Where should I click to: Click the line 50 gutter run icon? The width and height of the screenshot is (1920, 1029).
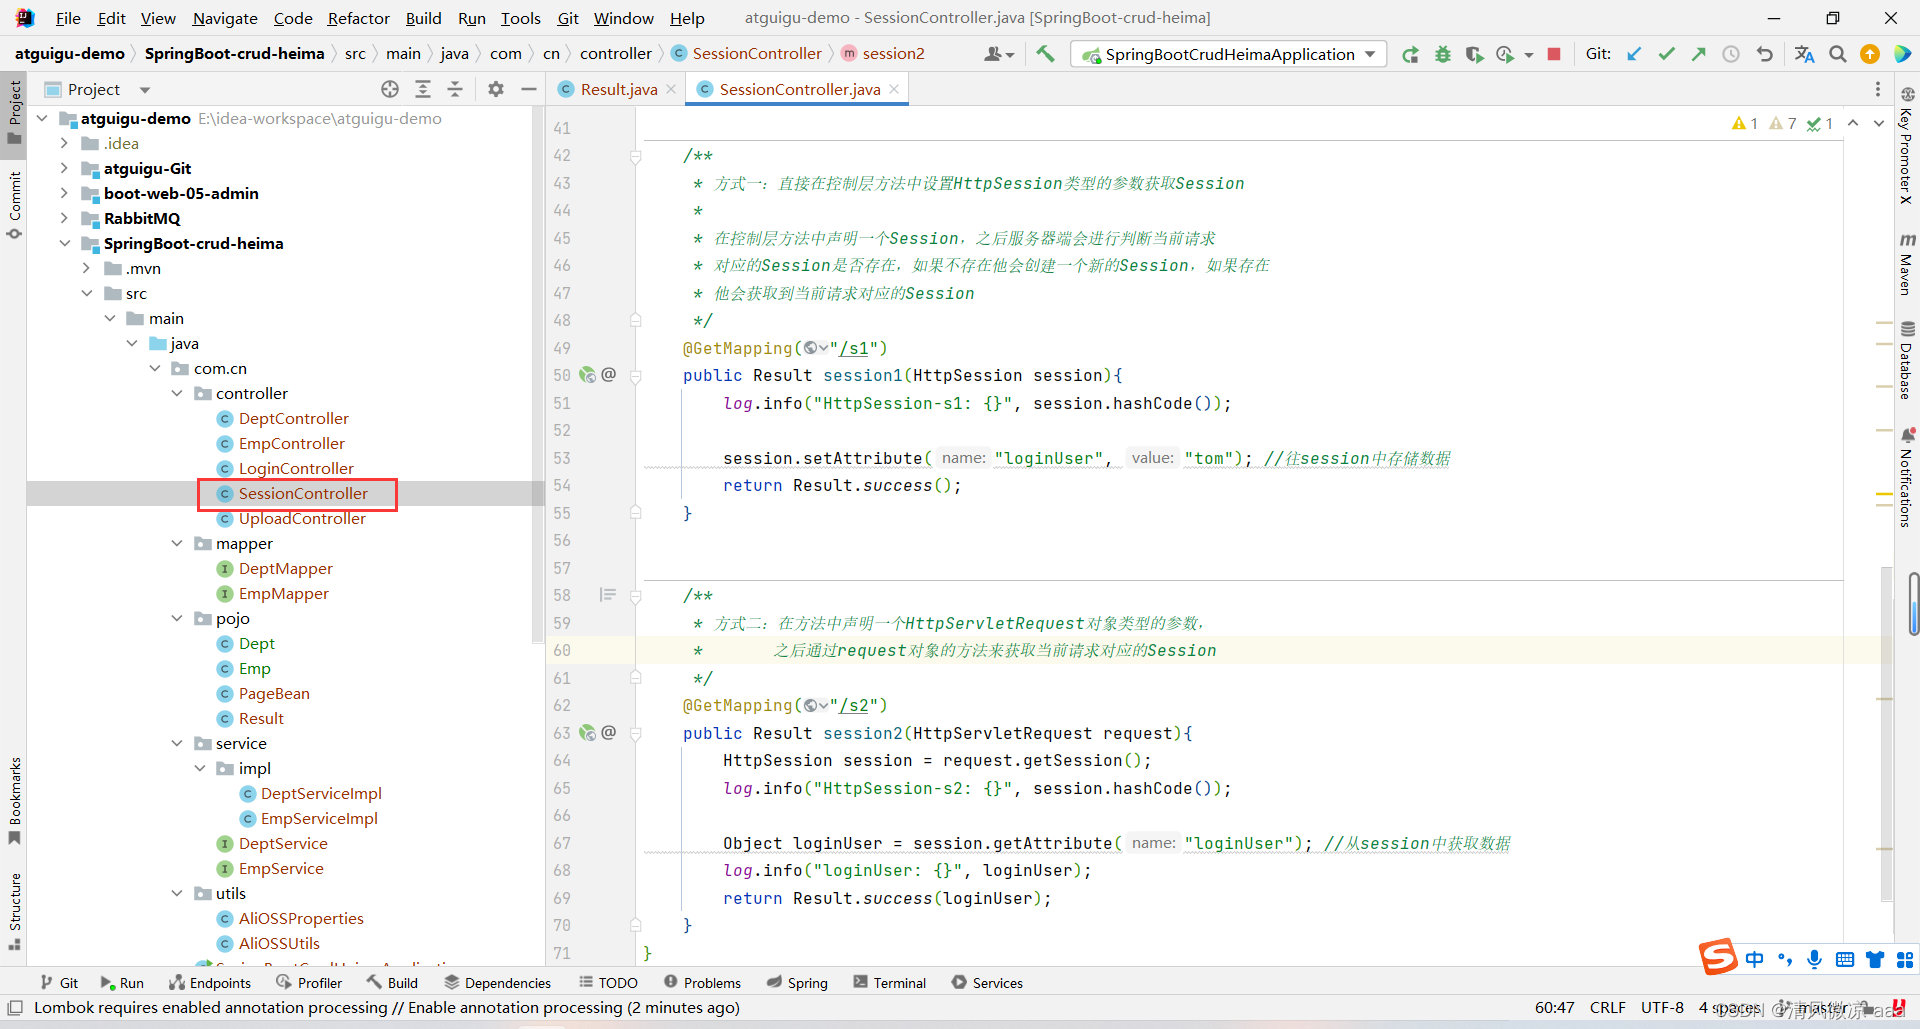tap(588, 375)
